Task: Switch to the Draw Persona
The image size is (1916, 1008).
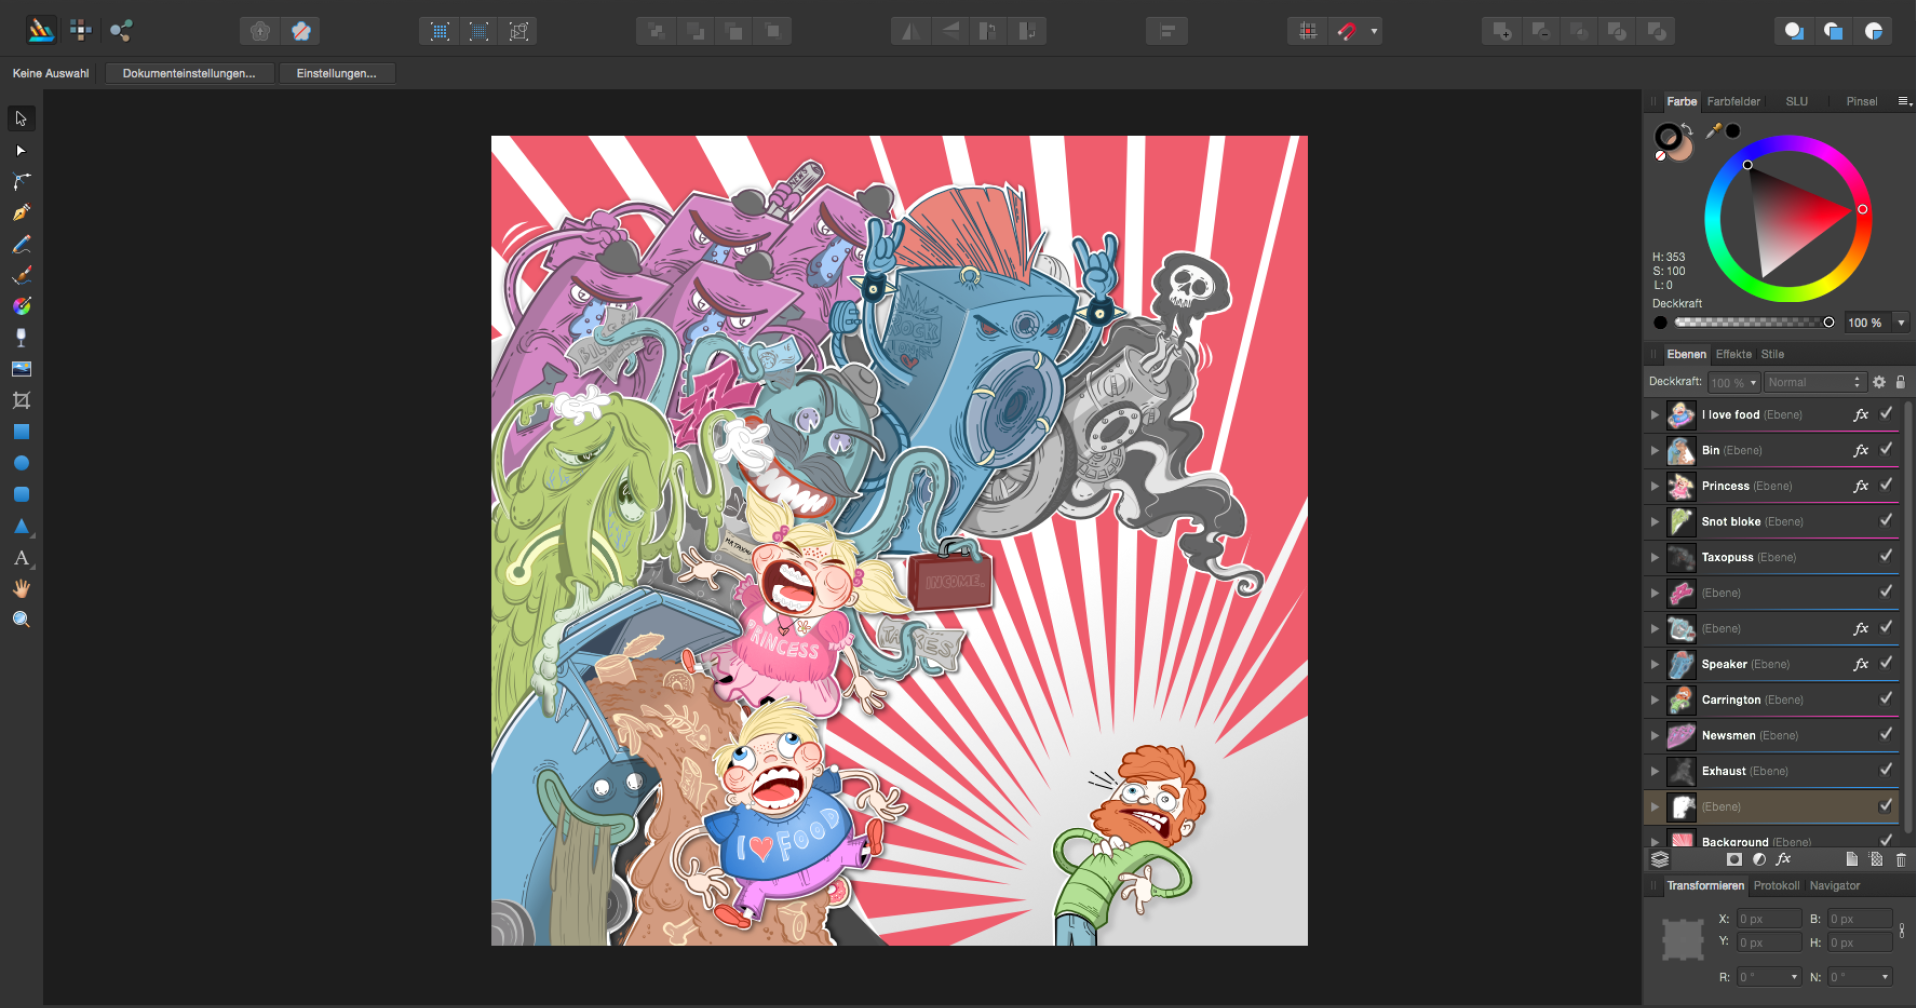Action: (x=41, y=30)
